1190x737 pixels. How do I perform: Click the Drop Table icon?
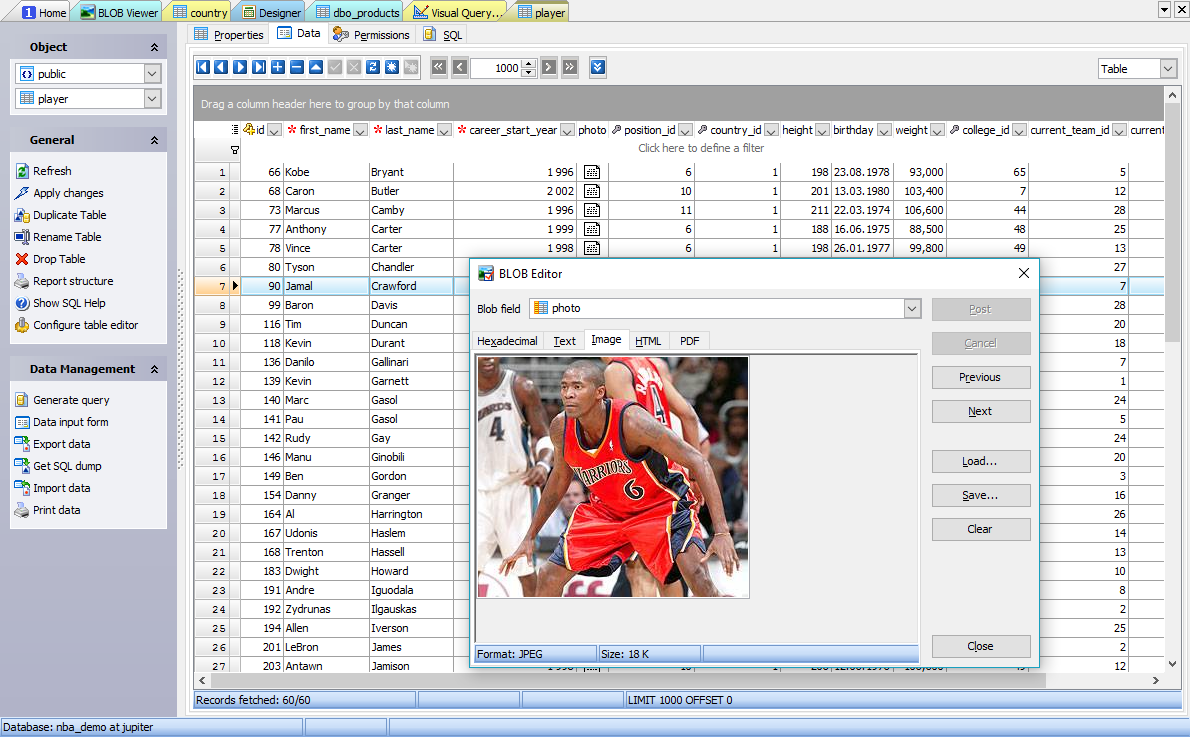tap(22, 259)
